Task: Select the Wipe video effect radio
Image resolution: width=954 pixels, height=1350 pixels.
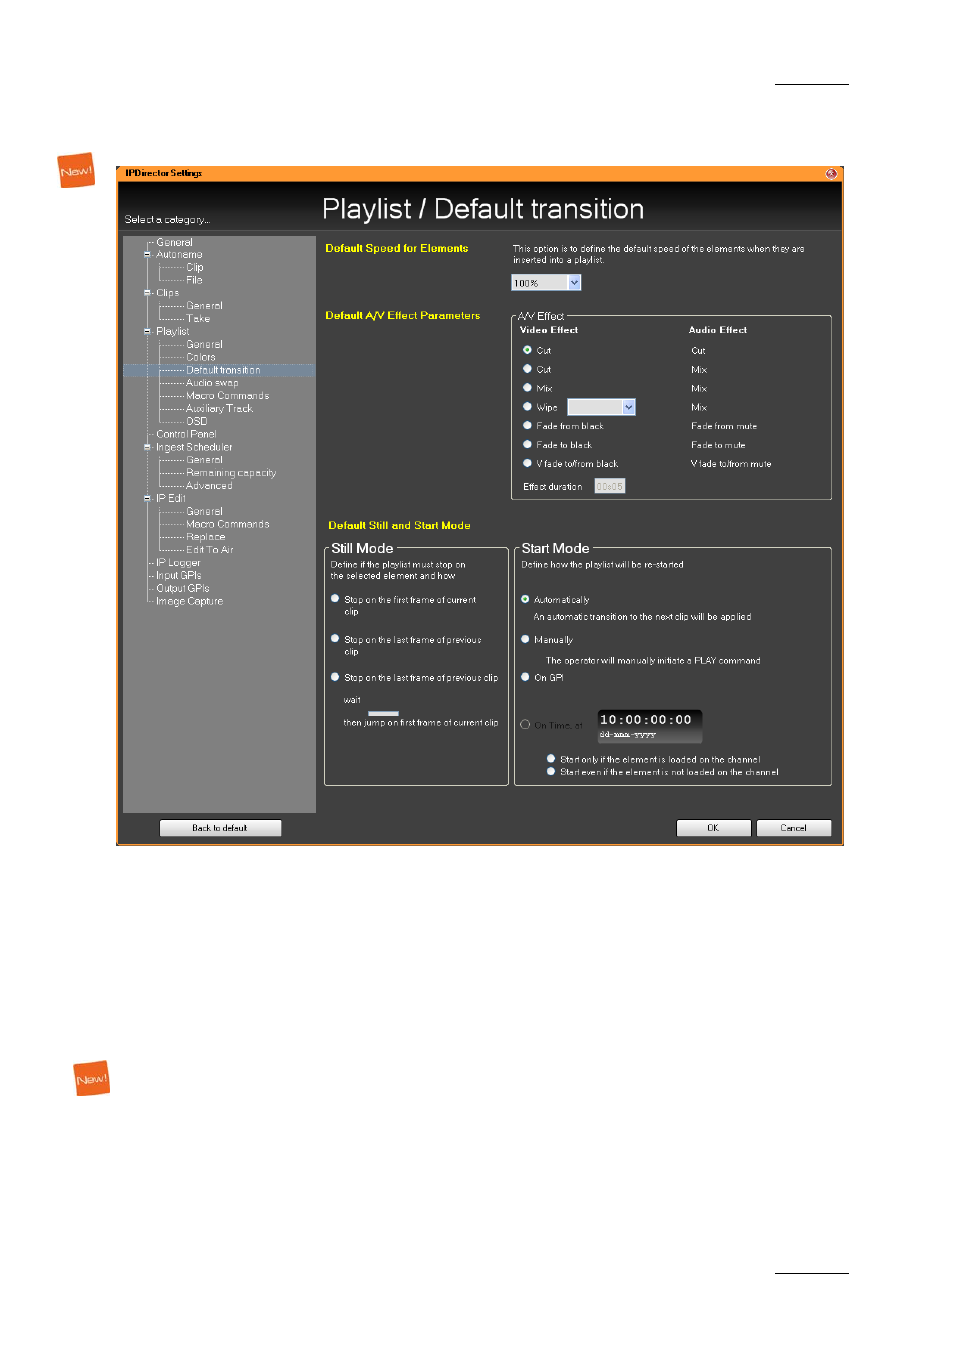Action: tap(527, 407)
